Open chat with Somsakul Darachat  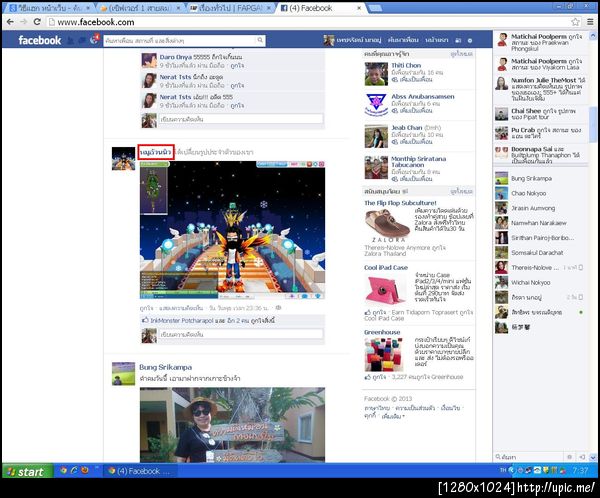click(x=540, y=253)
